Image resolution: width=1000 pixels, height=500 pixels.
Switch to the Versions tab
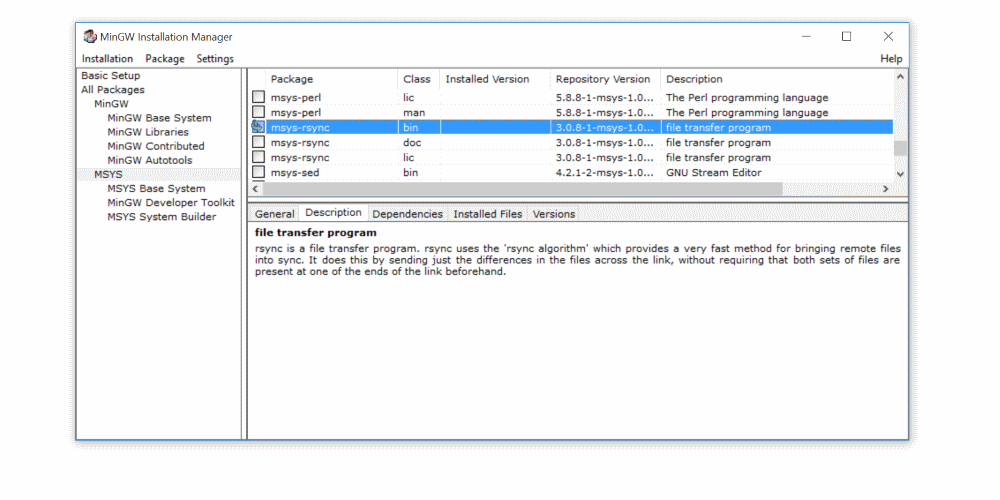click(554, 214)
